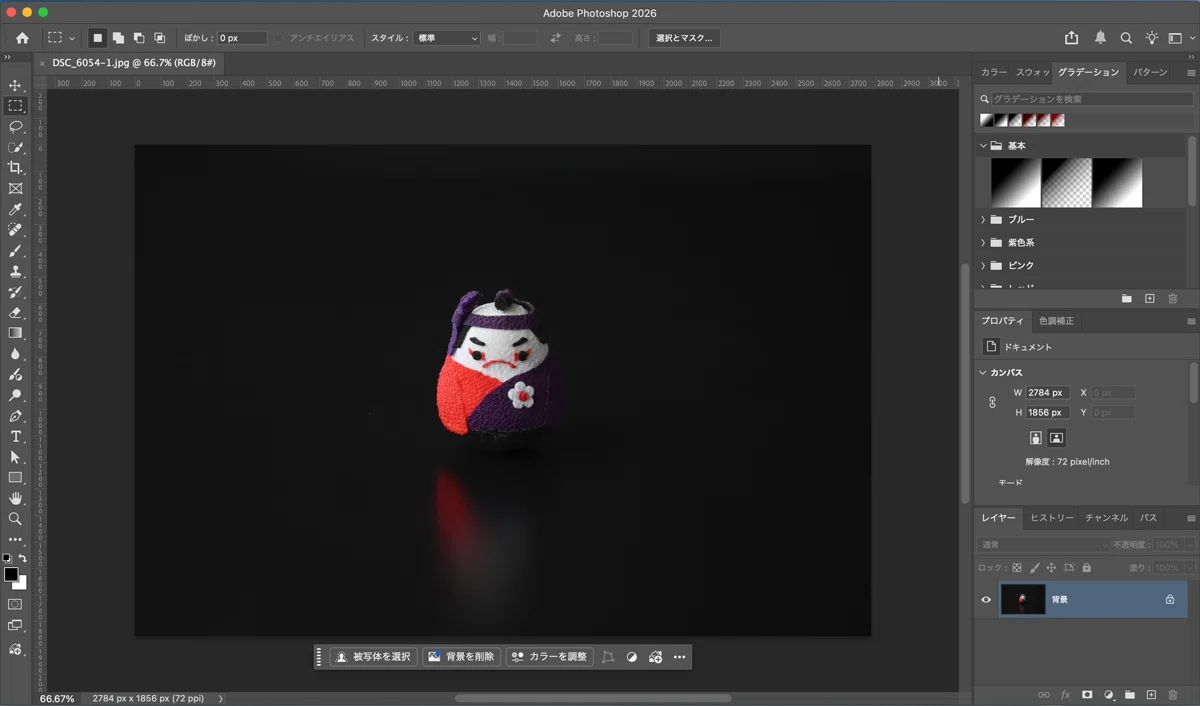Screen dimensions: 1200x706
Task: Select the Gradient tool
Action: click(15, 333)
